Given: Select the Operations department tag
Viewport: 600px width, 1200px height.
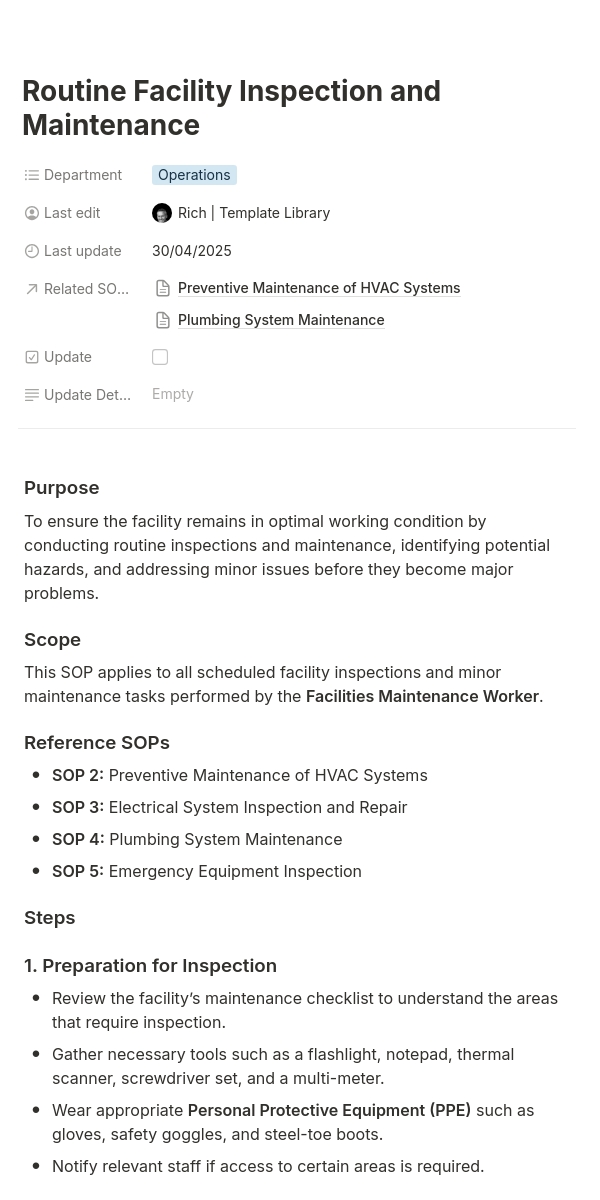Looking at the screenshot, I should [194, 175].
